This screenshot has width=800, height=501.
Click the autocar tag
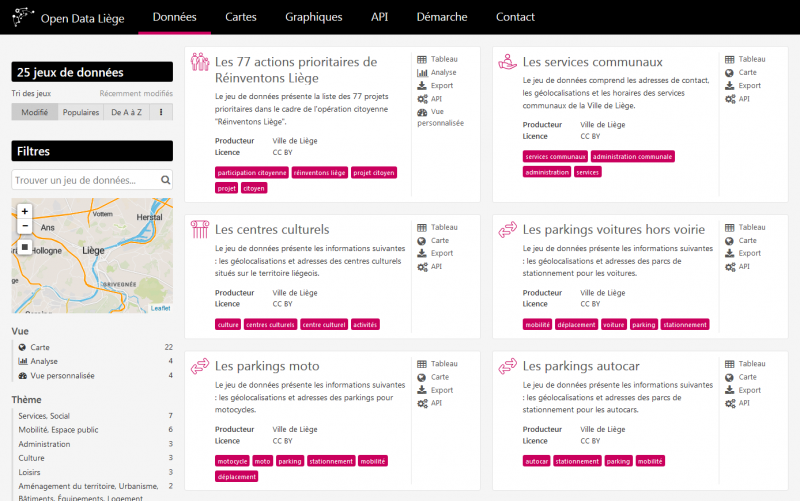coord(537,461)
